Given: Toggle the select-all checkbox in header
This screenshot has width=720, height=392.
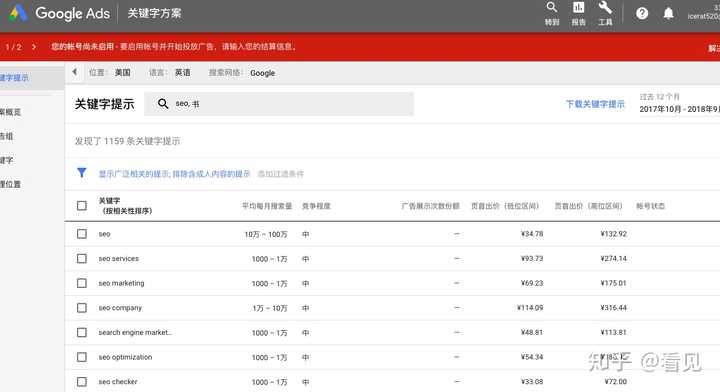Looking at the screenshot, I should 82,206.
